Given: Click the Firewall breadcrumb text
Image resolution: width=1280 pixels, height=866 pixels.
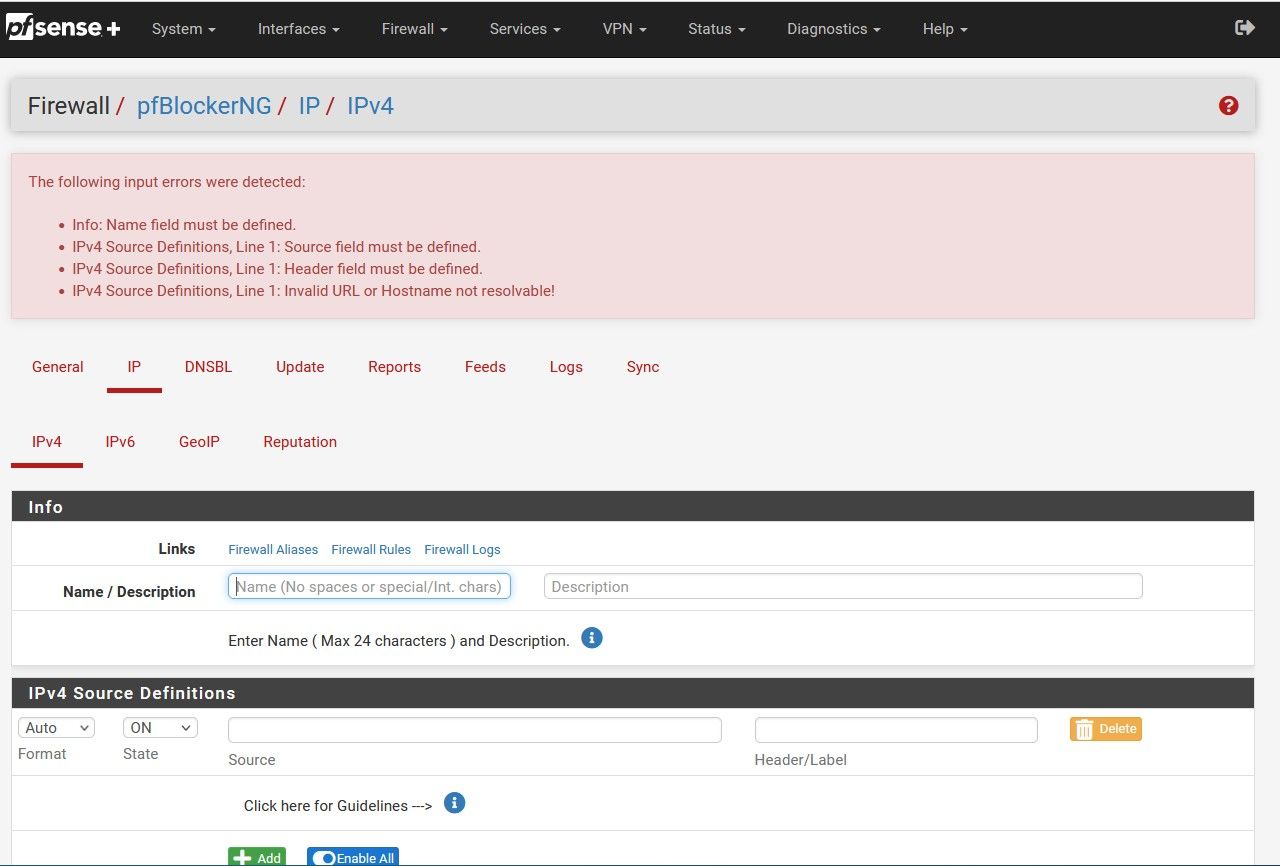Looking at the screenshot, I should pyautogui.click(x=68, y=105).
